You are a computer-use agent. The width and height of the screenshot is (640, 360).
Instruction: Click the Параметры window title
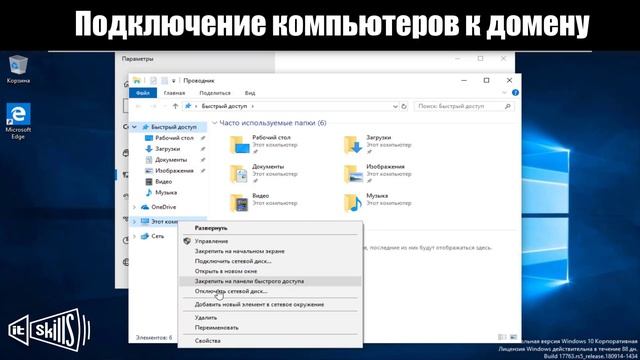click(138, 59)
